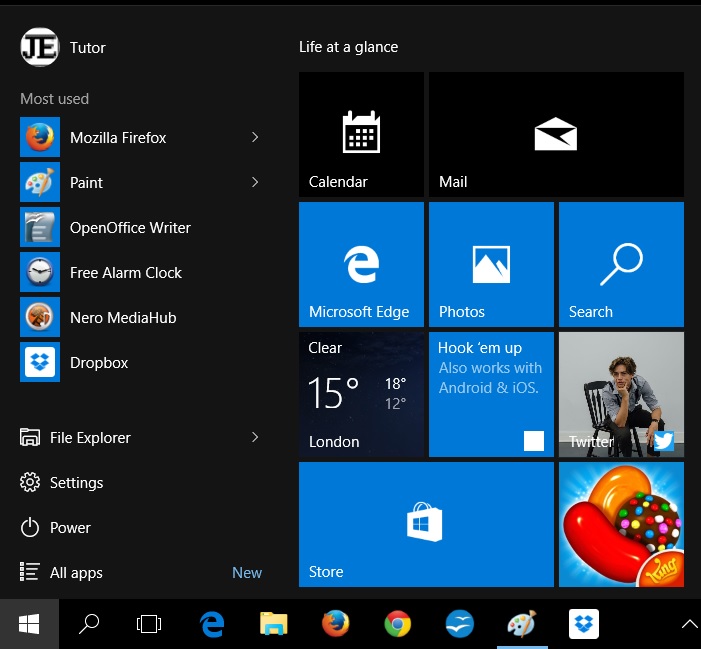The width and height of the screenshot is (701, 649).
Task: Click the OpenOffice Writer label text
Action: point(130,228)
